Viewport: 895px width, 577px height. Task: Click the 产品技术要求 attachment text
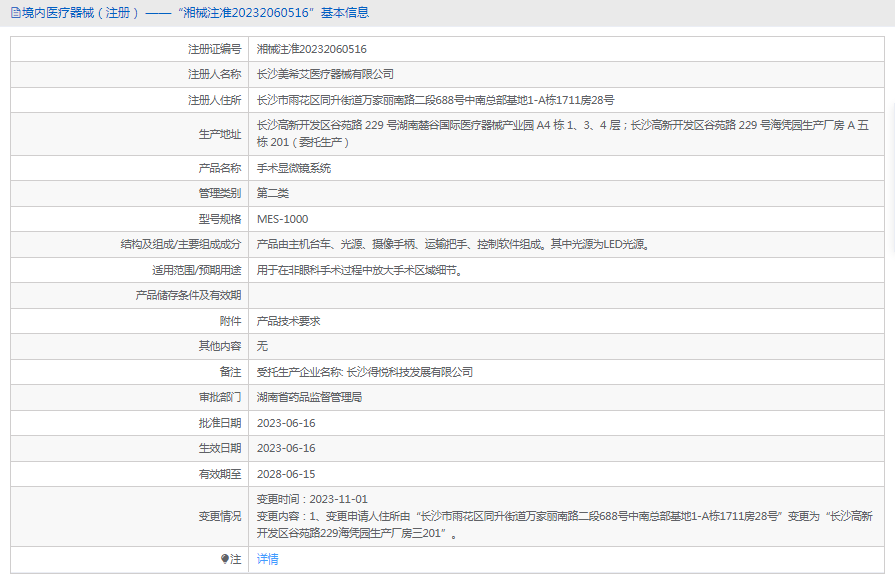[289, 321]
